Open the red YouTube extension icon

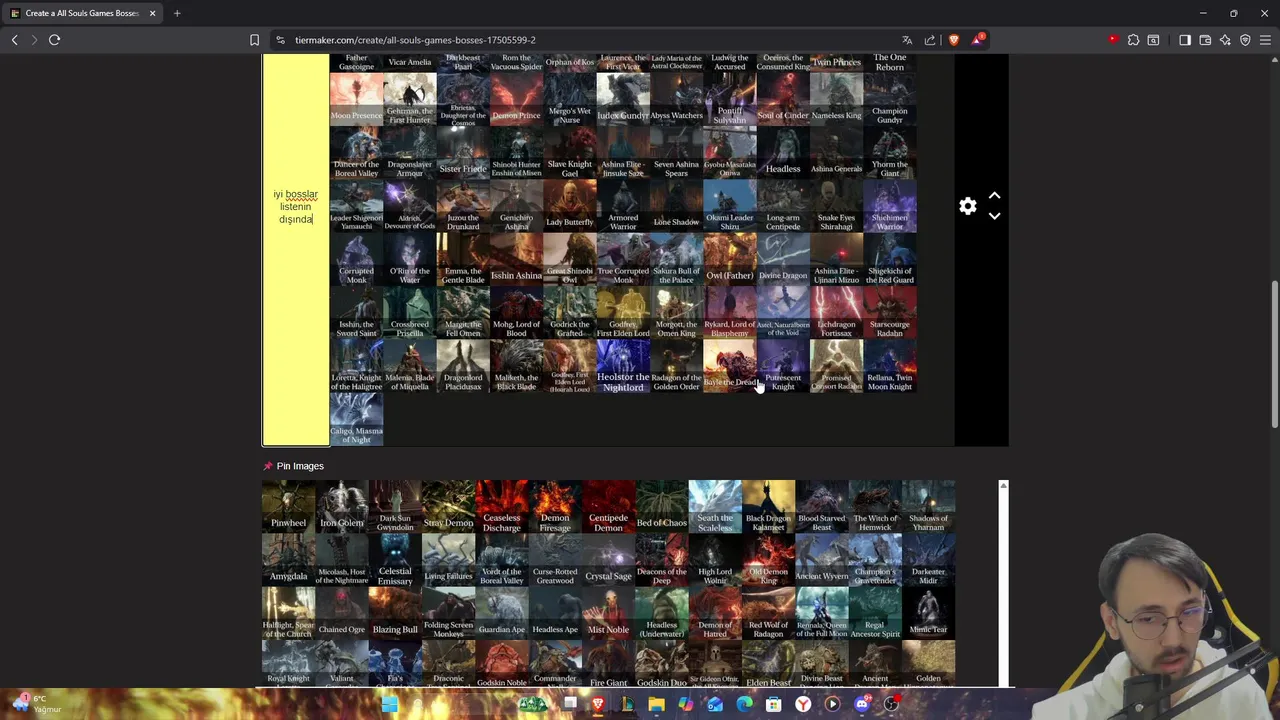click(x=1113, y=40)
